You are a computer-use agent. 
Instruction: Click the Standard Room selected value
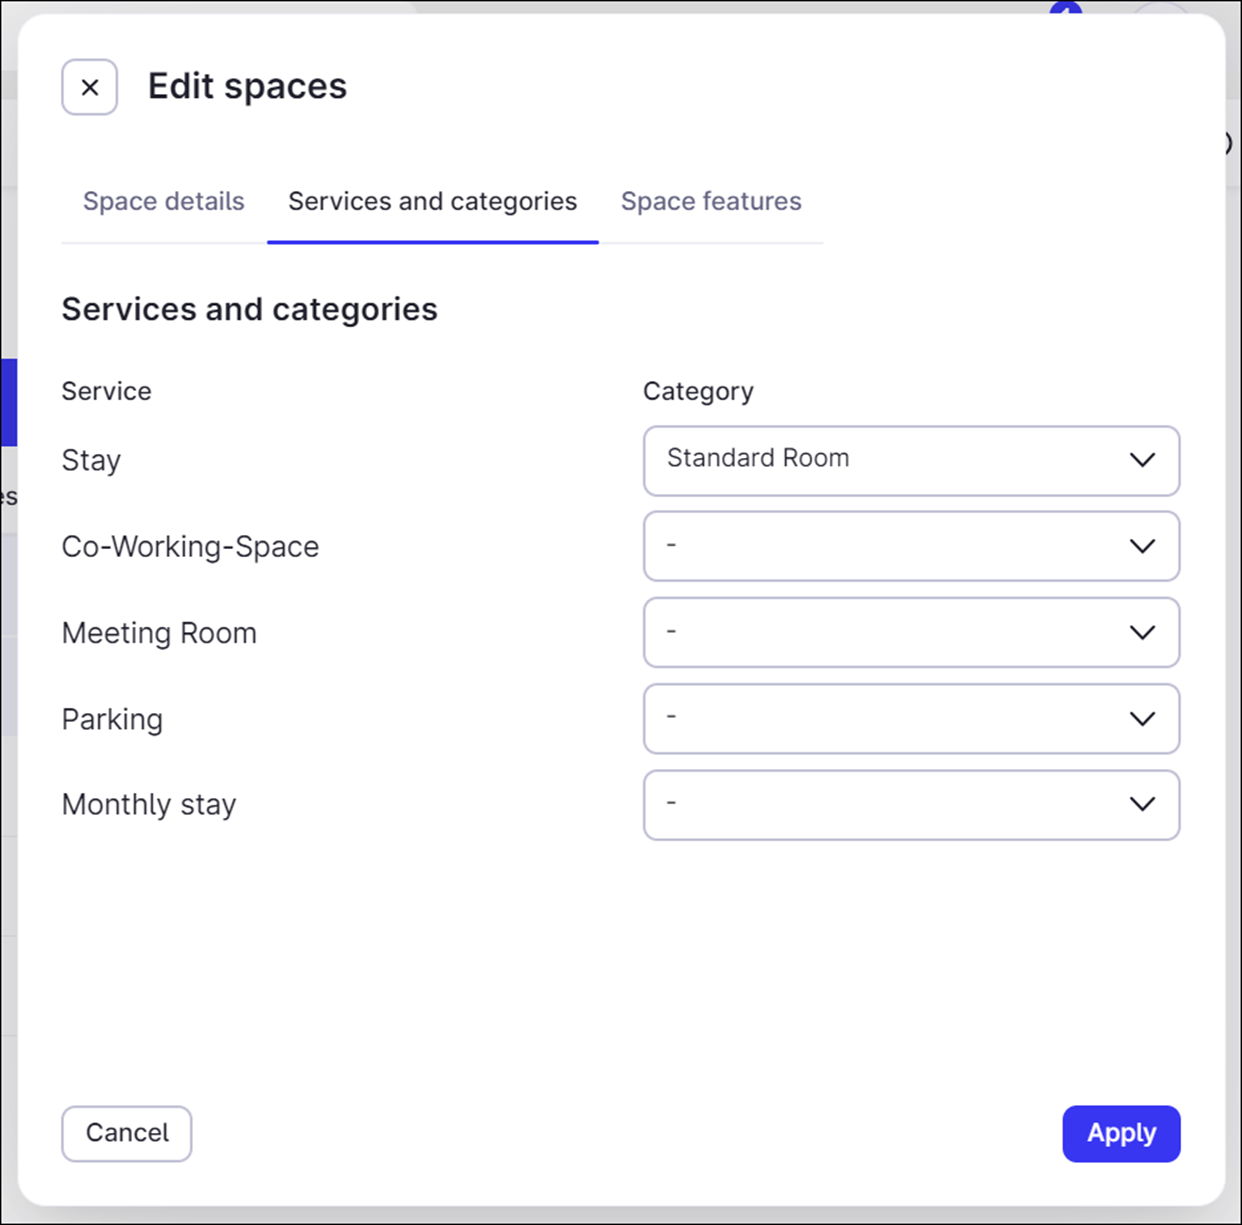pyautogui.click(x=757, y=458)
